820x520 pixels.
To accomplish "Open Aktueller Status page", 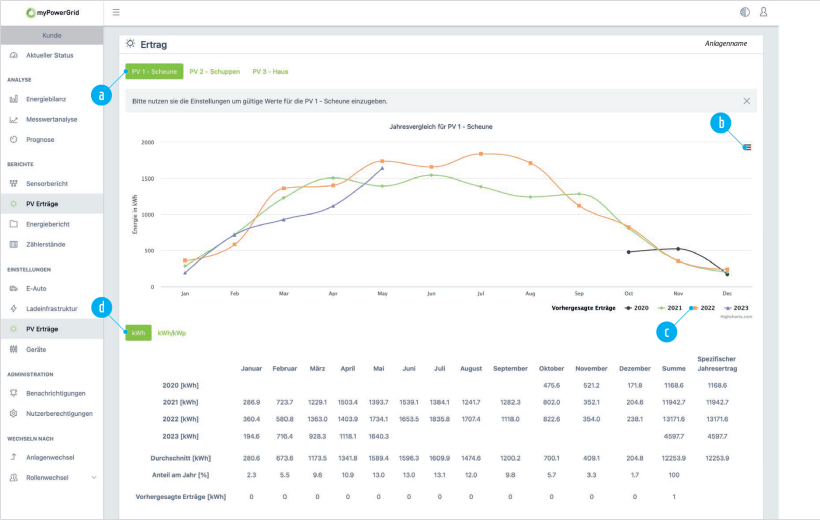I will [49, 55].
